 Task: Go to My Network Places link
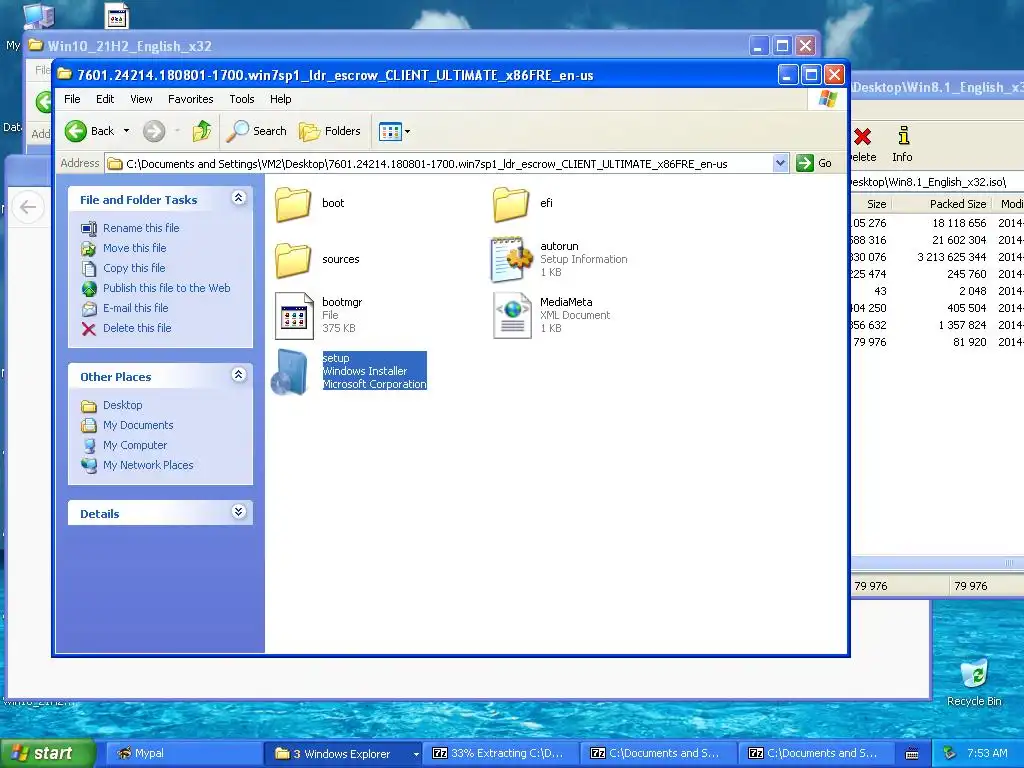(x=148, y=465)
